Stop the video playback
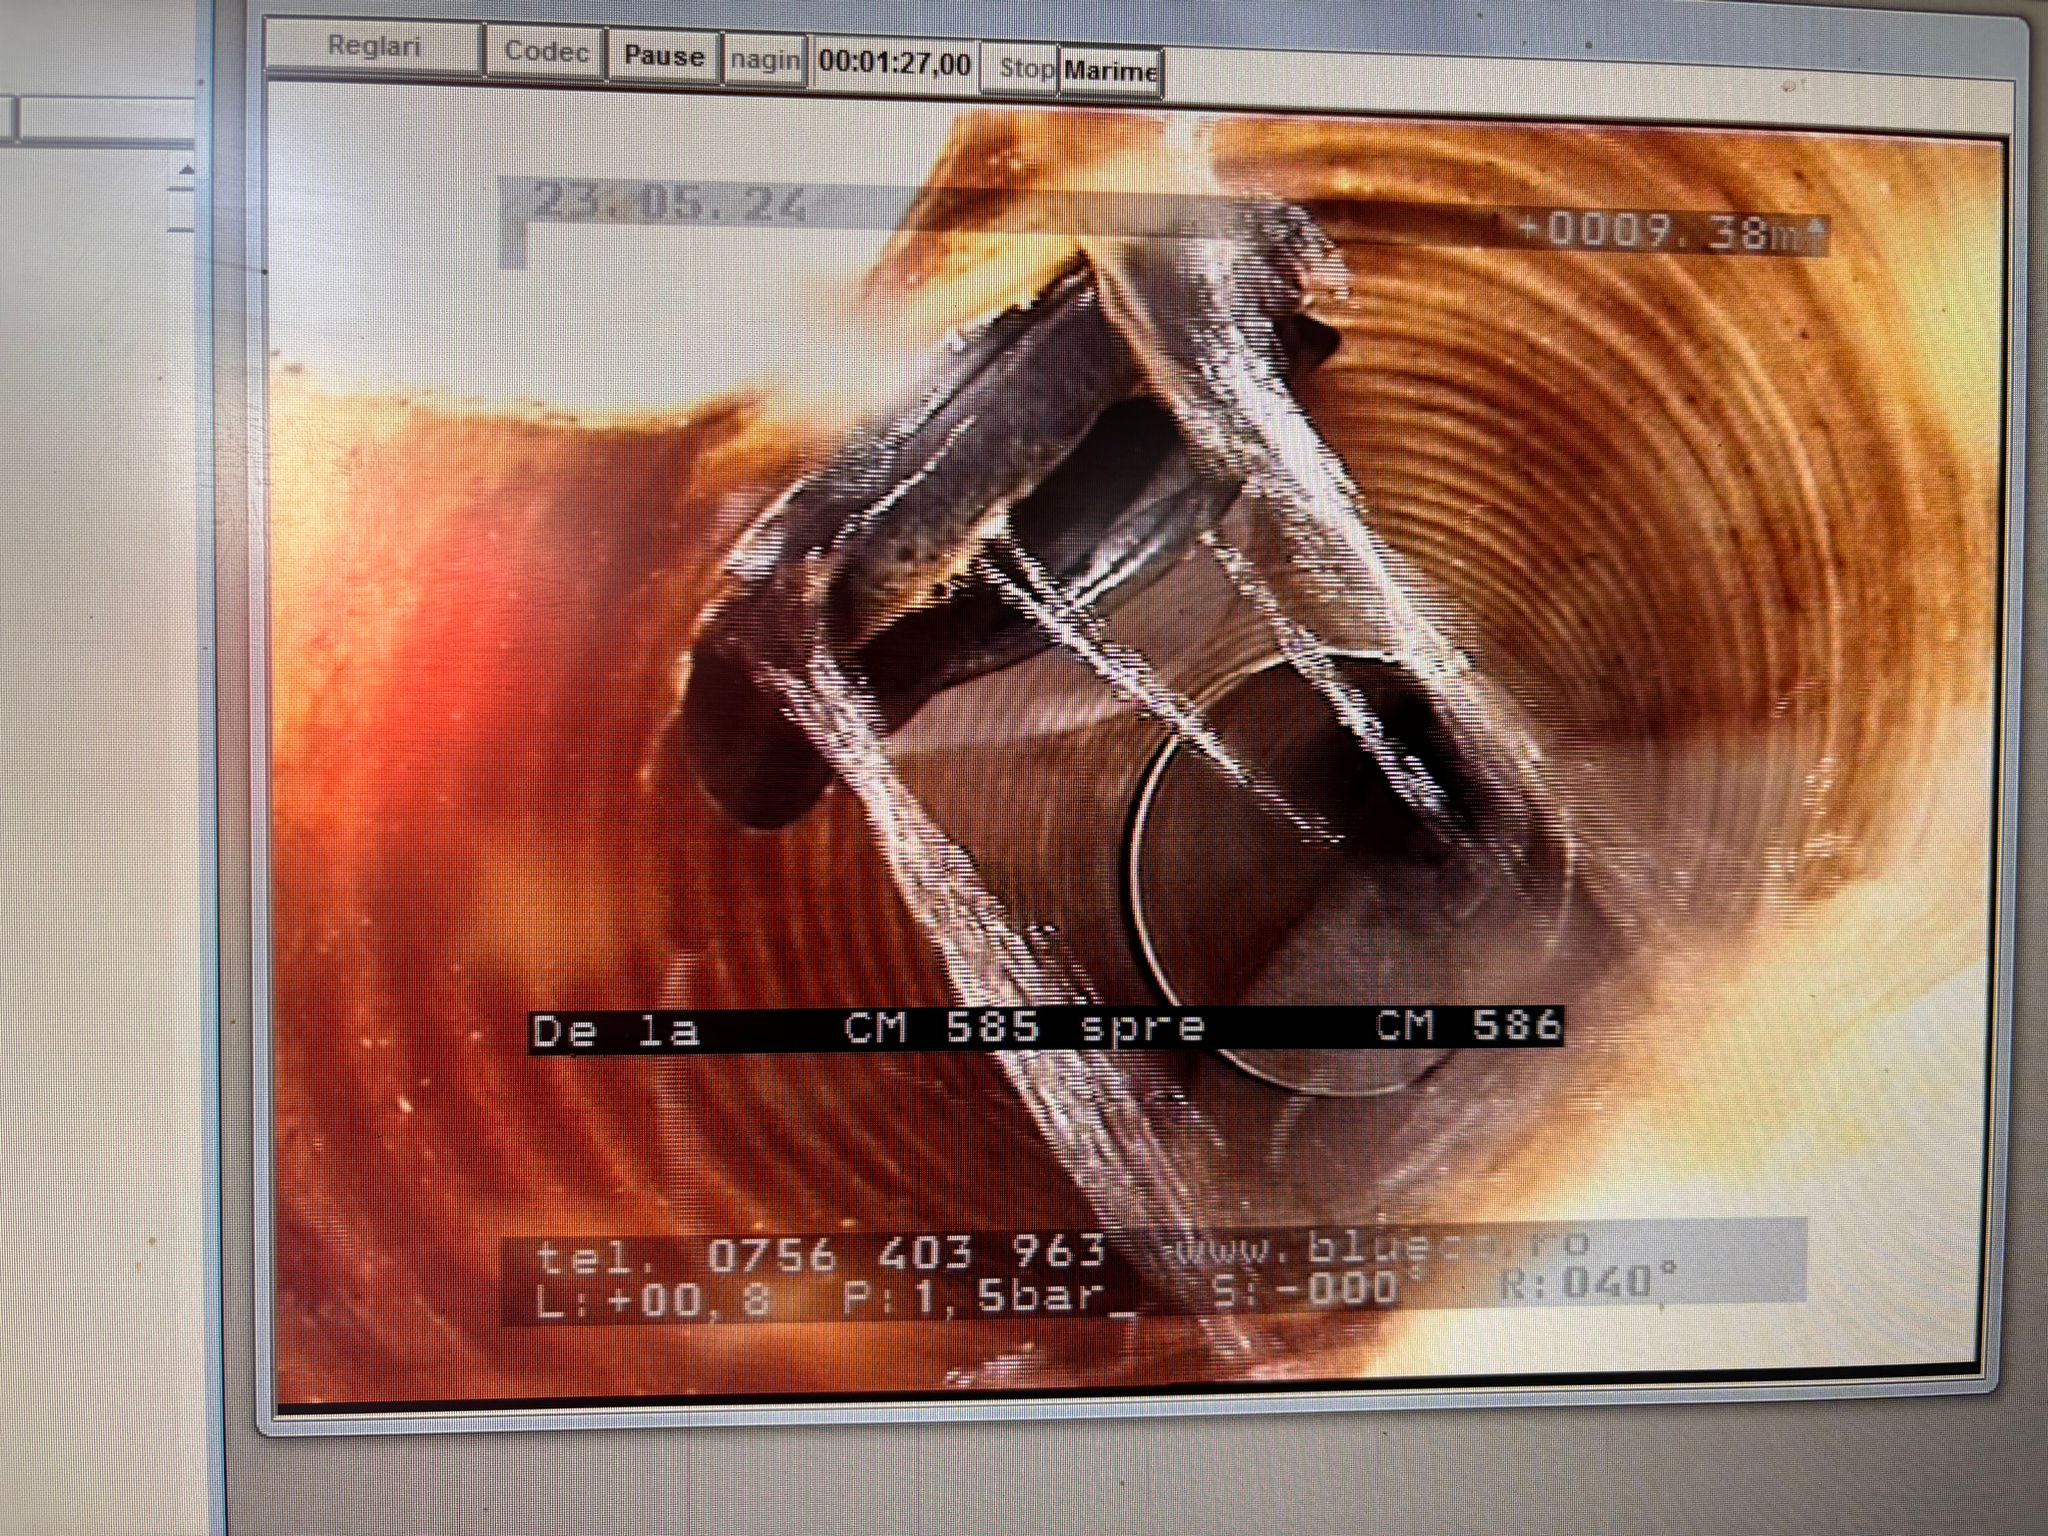This screenshot has height=1536, width=2048. pos(1024,69)
